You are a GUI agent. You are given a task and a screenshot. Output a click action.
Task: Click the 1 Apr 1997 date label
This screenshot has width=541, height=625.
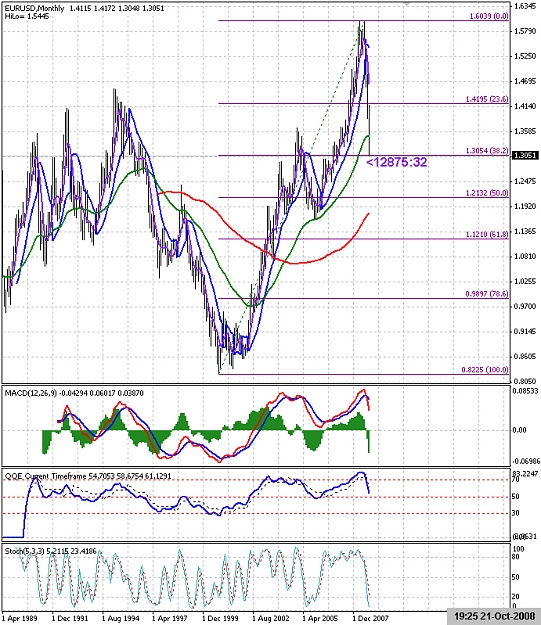(x=169, y=618)
